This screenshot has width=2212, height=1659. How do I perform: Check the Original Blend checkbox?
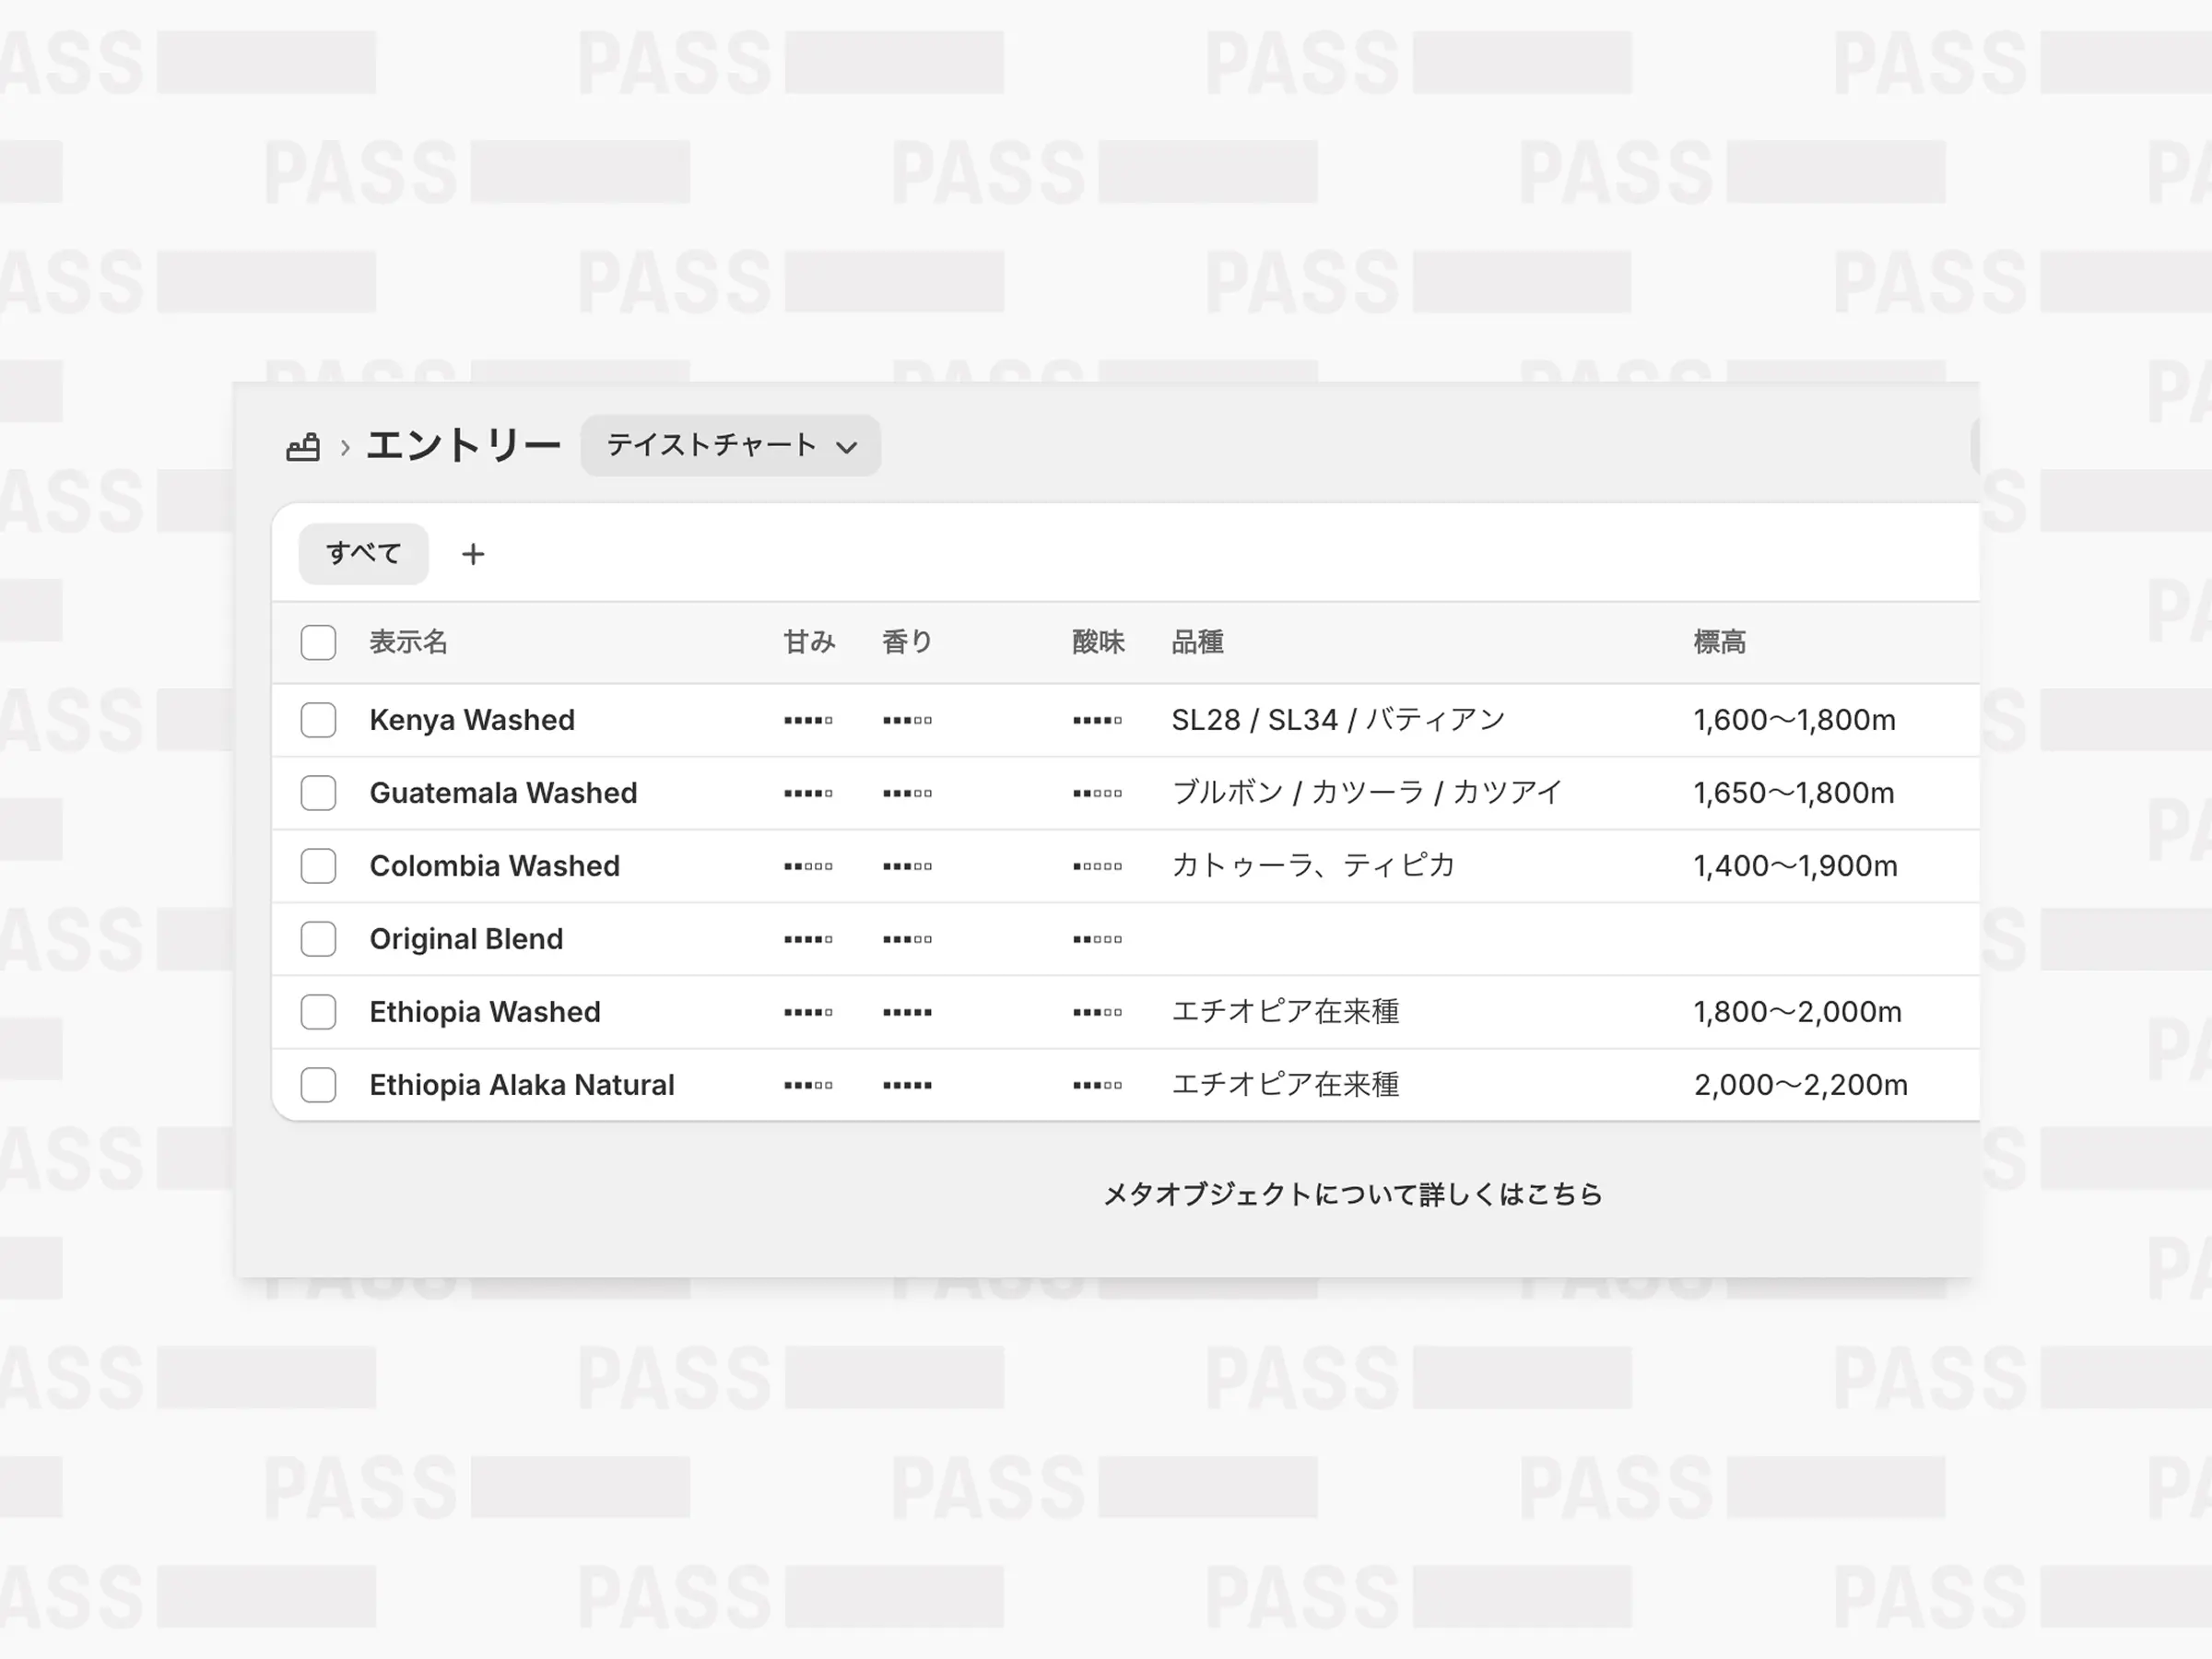click(318, 938)
